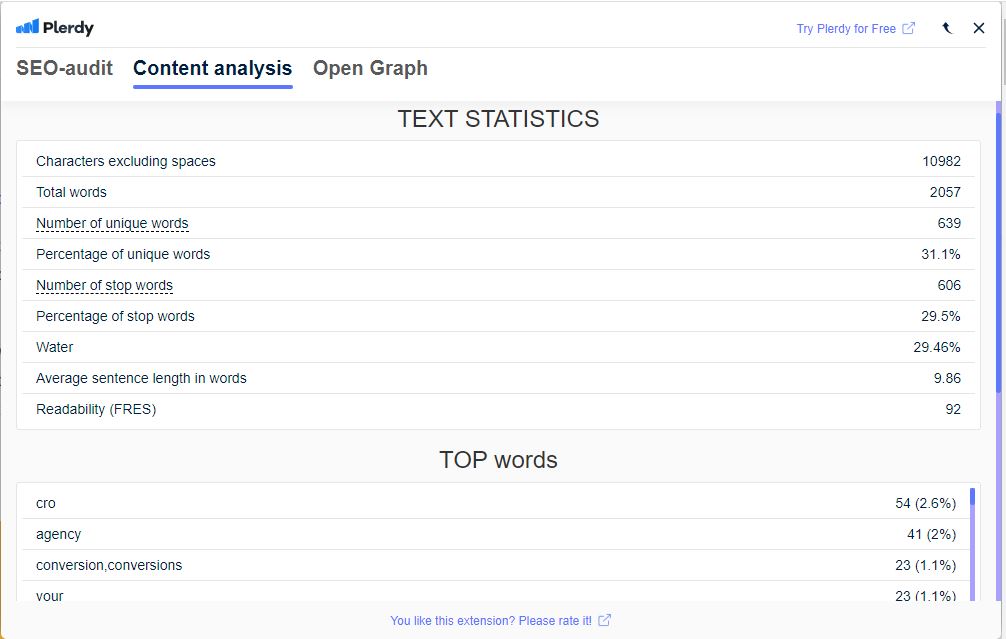
Task: Select the value 9.86
Action: tap(947, 379)
